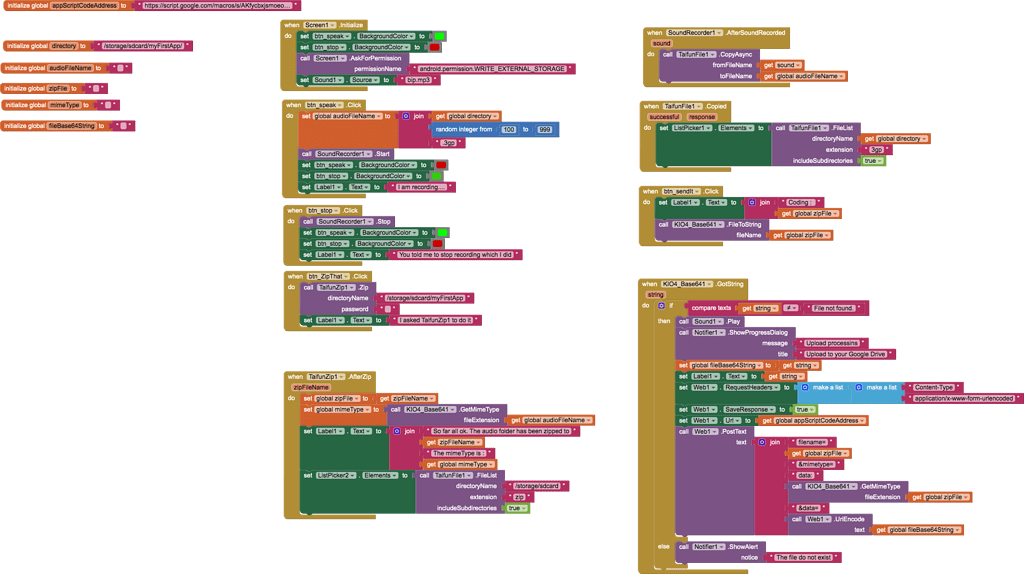Open the not-equal operator dropdown in compare texts
This screenshot has width=1024, height=574.
click(x=791, y=308)
